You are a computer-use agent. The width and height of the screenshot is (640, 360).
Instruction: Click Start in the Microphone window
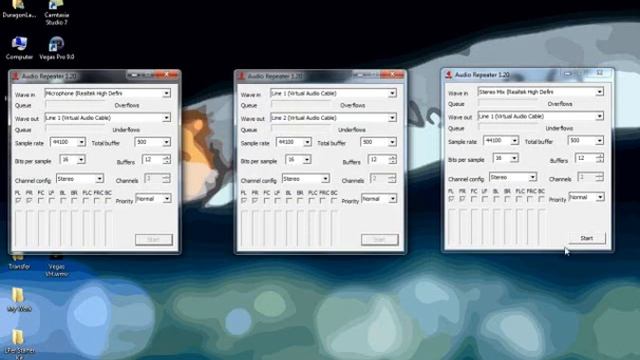click(154, 240)
